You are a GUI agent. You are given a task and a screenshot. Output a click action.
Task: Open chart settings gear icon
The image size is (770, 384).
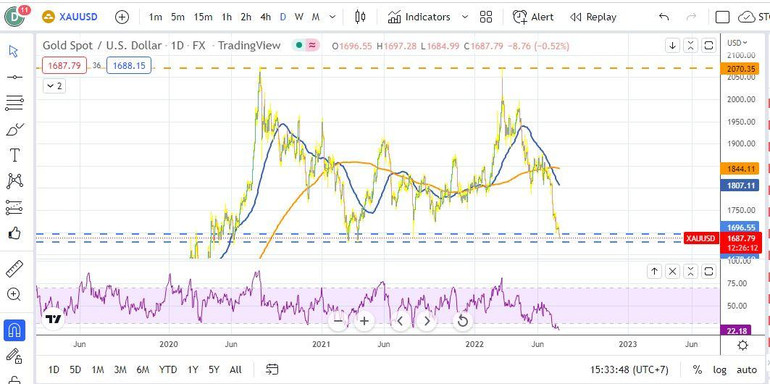[x=742, y=345]
